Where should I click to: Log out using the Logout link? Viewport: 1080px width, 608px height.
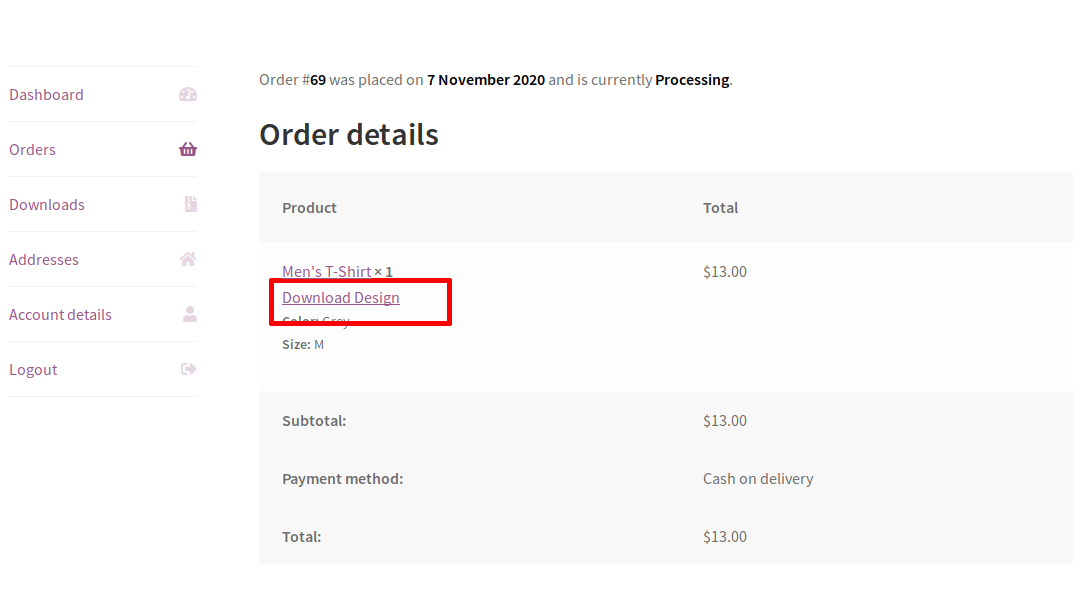[x=33, y=370]
